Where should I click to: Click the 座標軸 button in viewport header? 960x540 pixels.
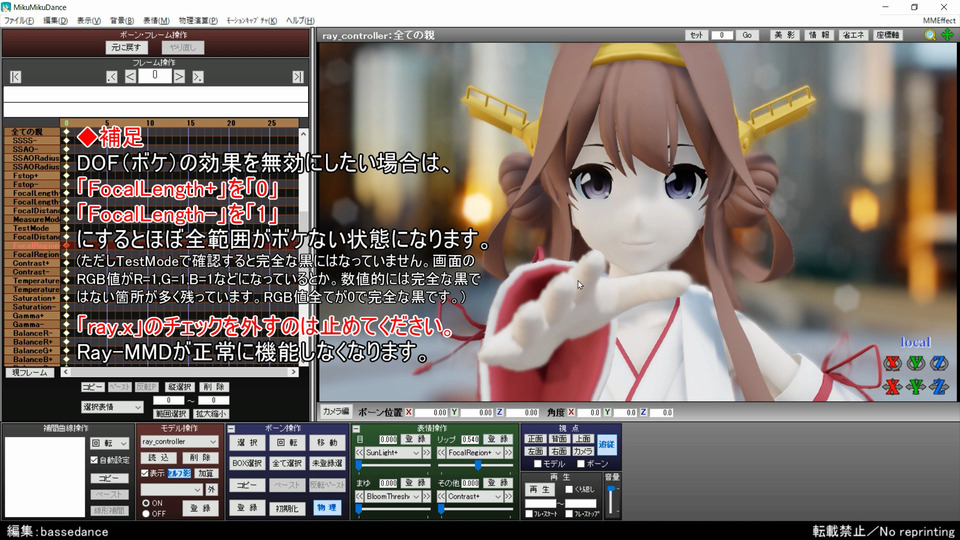pyautogui.click(x=888, y=35)
